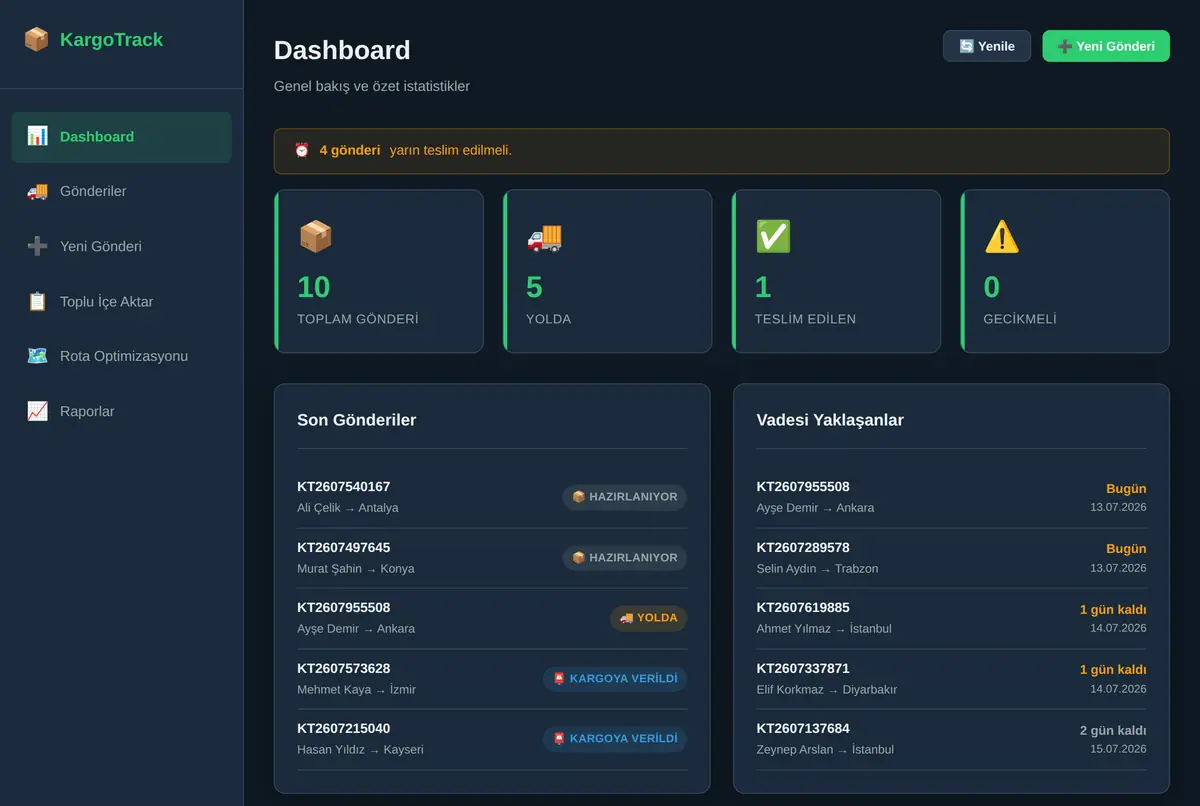The image size is (1200, 806).
Task: Click 'Selin Aydın → Trabzon' route text
Action: coord(817,569)
